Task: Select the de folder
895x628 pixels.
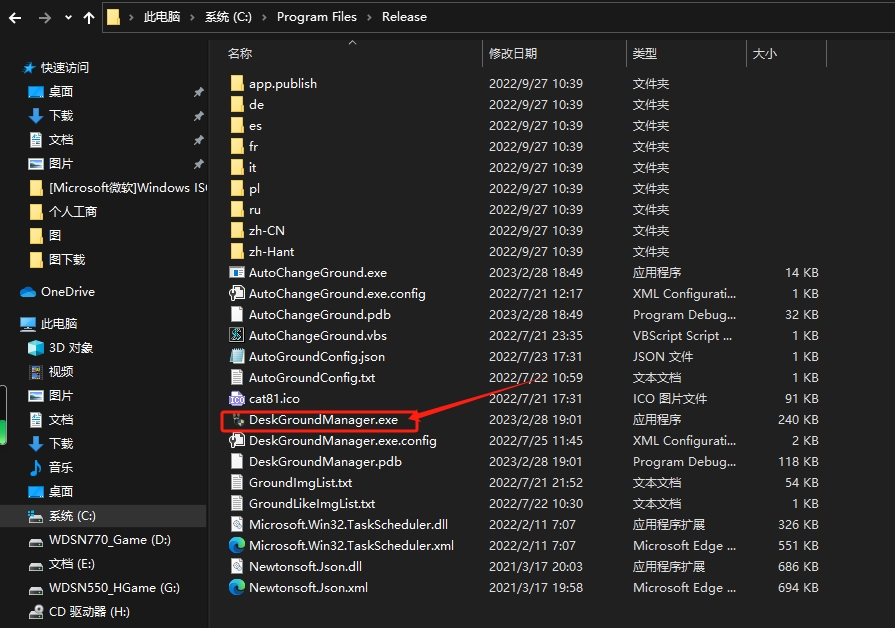Action: point(256,105)
